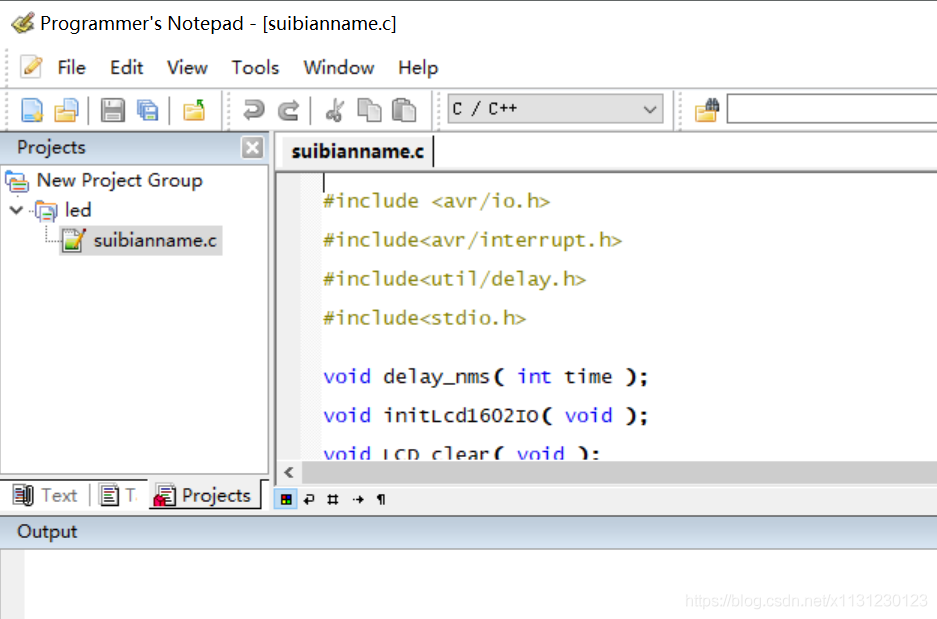Click the Output panel header

tap(468, 532)
